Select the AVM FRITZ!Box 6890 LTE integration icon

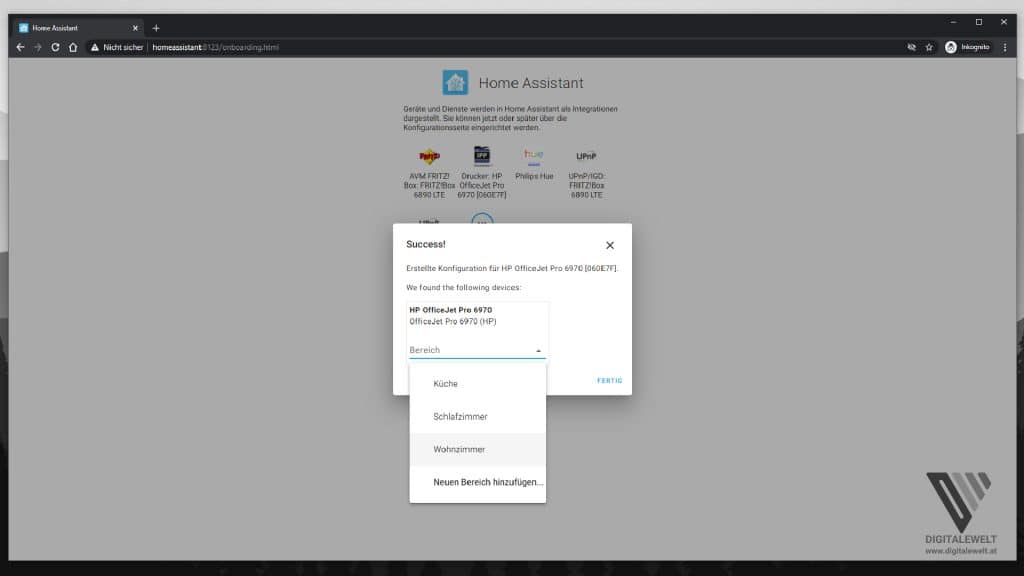pos(428,158)
